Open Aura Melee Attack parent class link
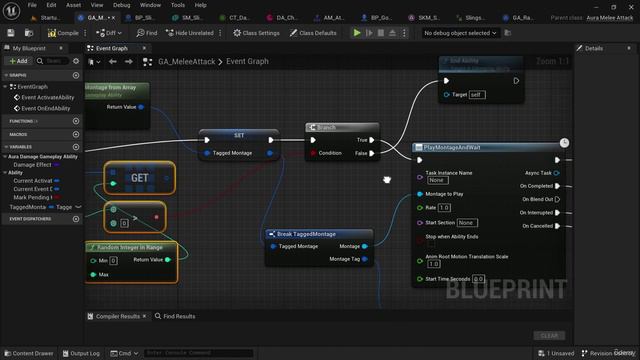640x360 pixels. click(x=609, y=18)
